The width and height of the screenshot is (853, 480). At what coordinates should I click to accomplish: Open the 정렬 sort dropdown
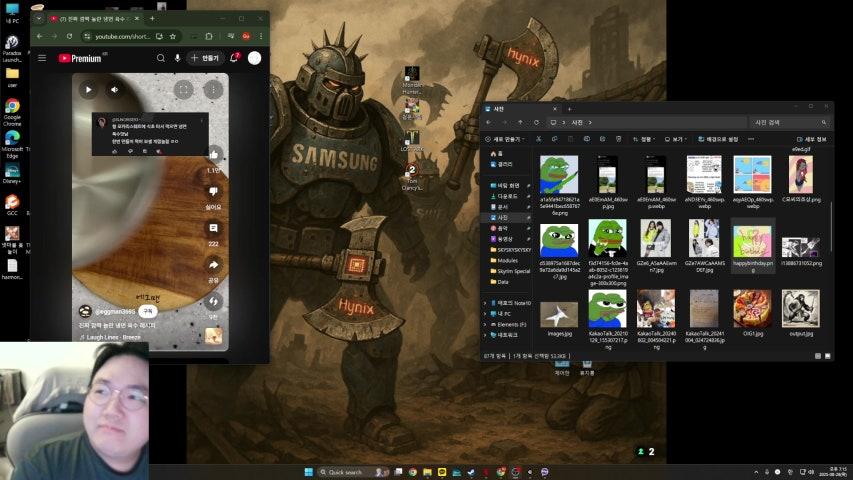coord(644,139)
